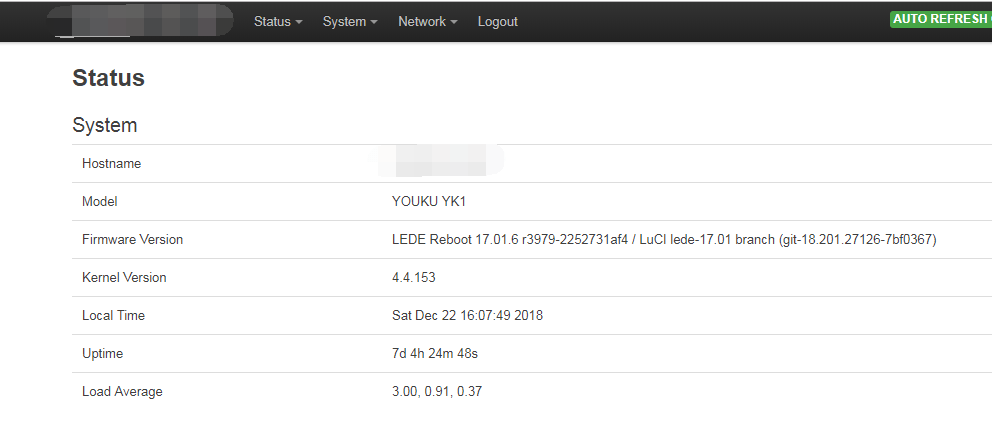Click the System section heading
Screen dimensions: 992x435
(x=105, y=126)
